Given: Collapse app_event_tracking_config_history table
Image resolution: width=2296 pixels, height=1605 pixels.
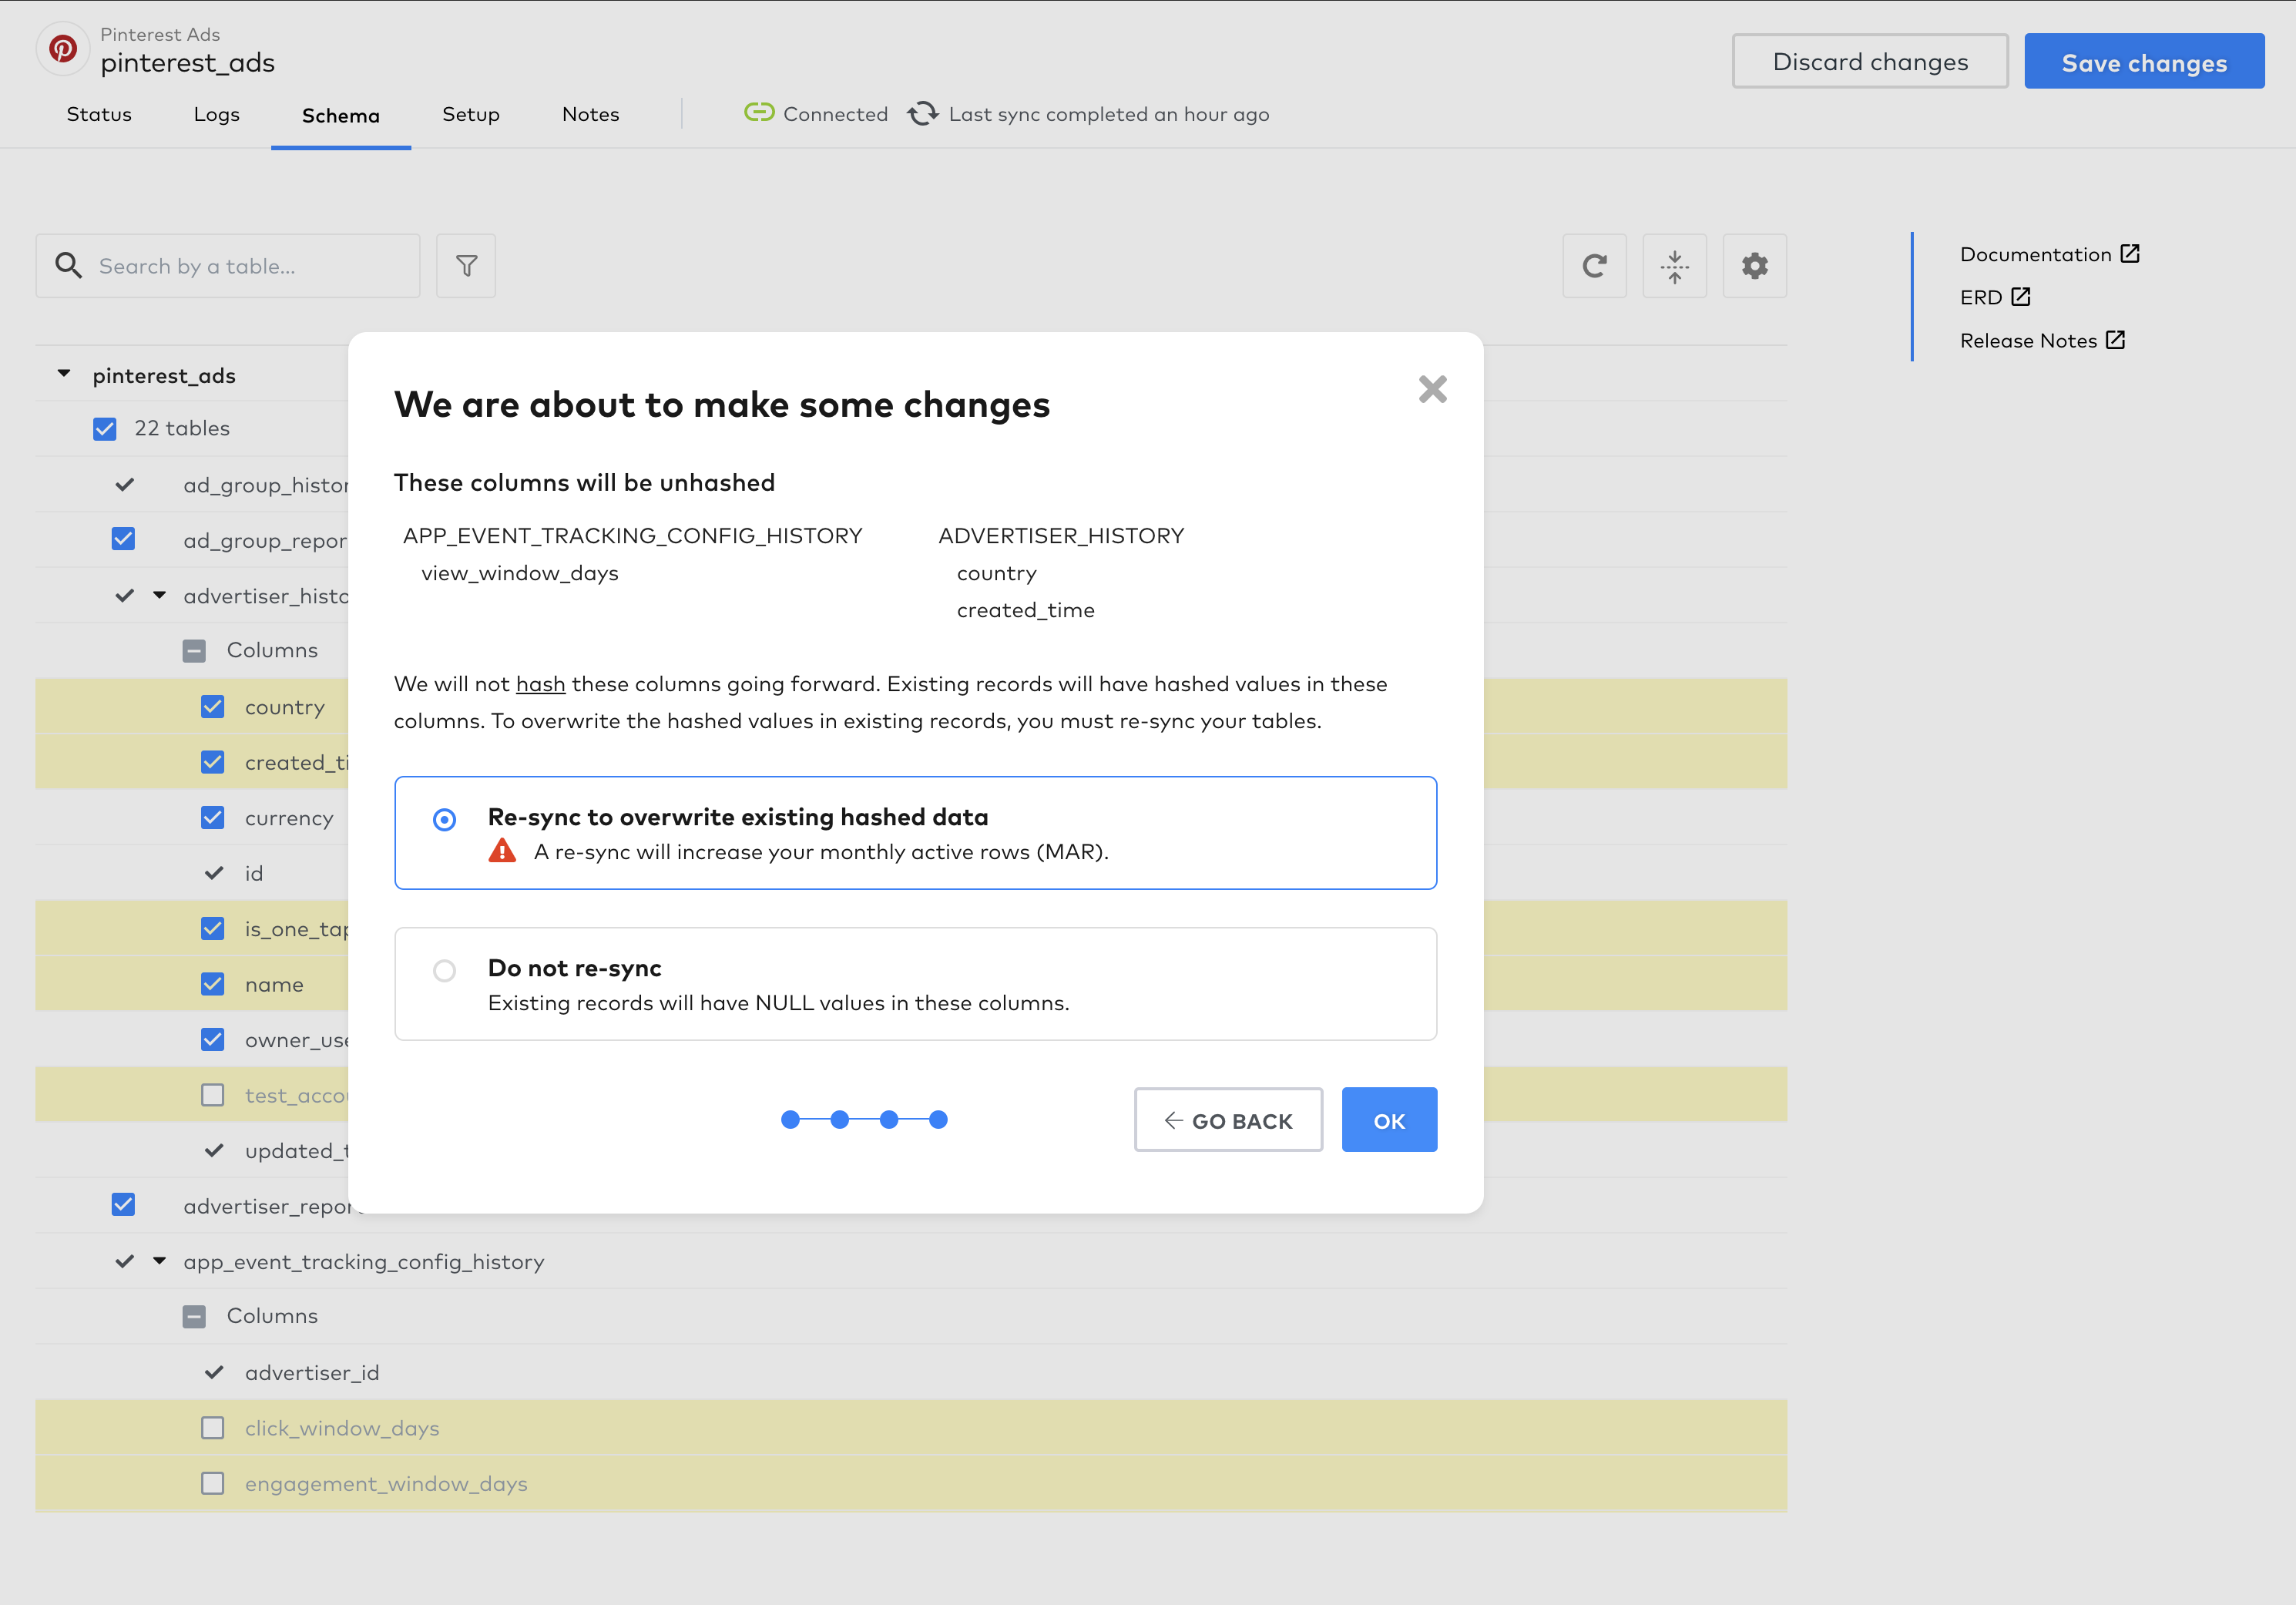Looking at the screenshot, I should (159, 1261).
